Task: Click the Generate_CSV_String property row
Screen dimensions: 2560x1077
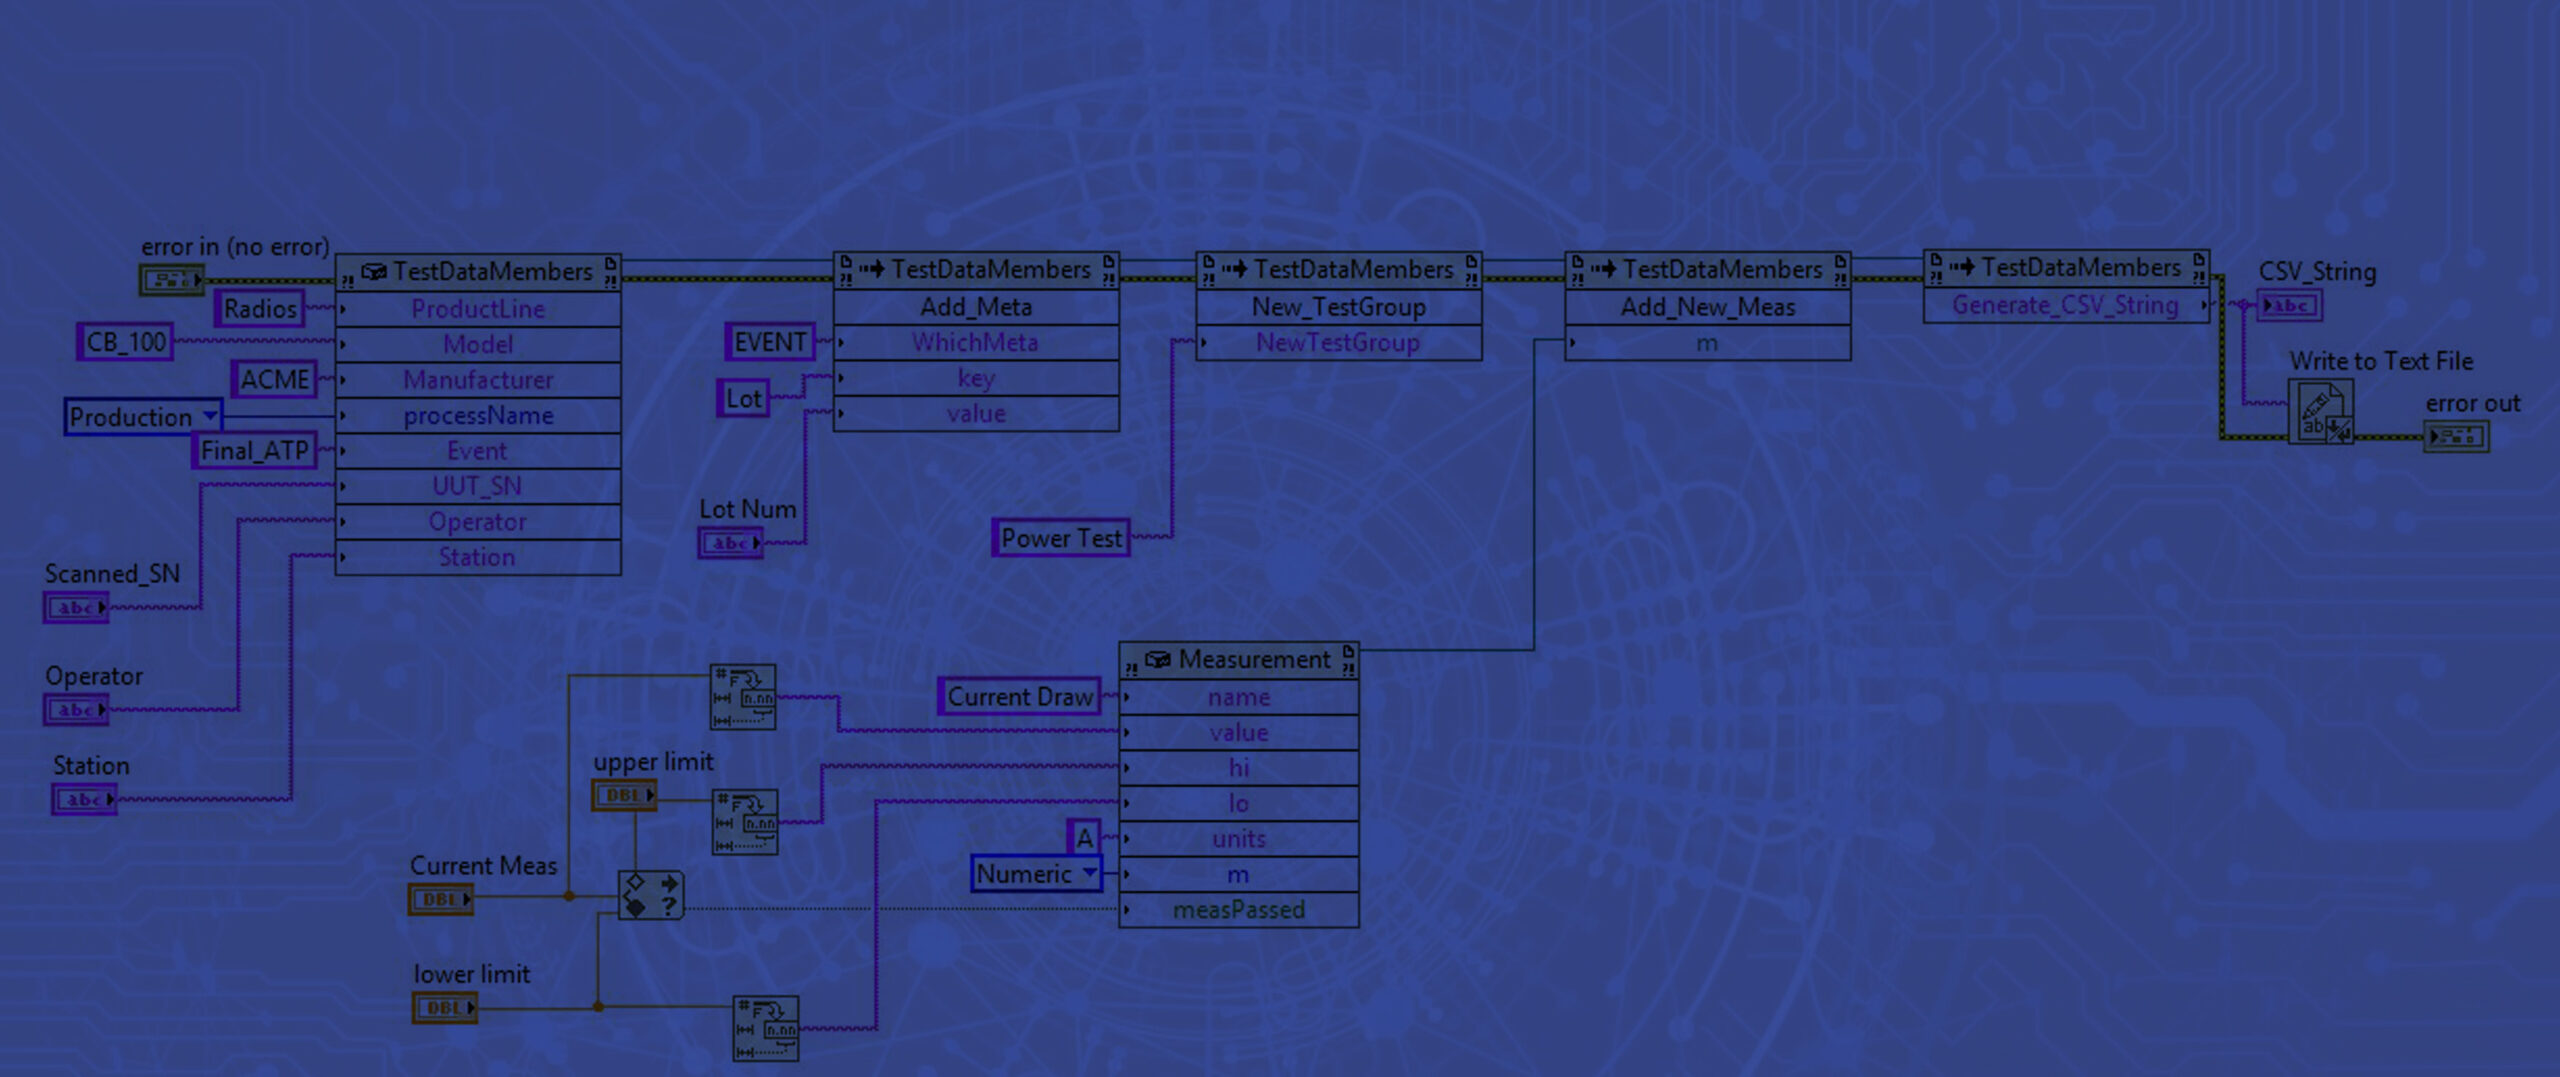Action: click(x=2064, y=306)
